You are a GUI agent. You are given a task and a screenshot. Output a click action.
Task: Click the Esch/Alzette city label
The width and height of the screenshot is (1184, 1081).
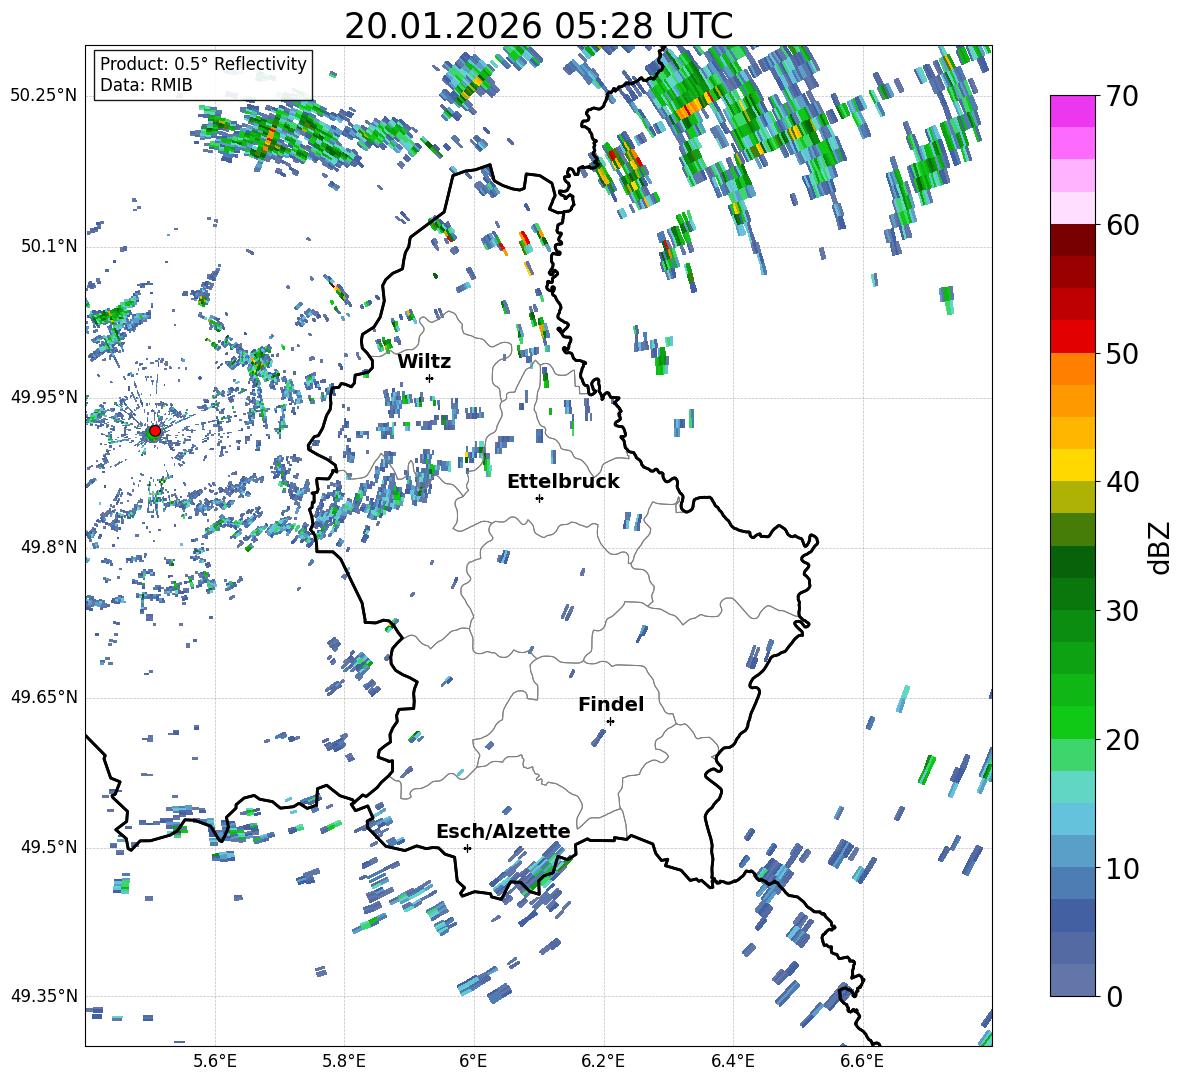(x=503, y=831)
